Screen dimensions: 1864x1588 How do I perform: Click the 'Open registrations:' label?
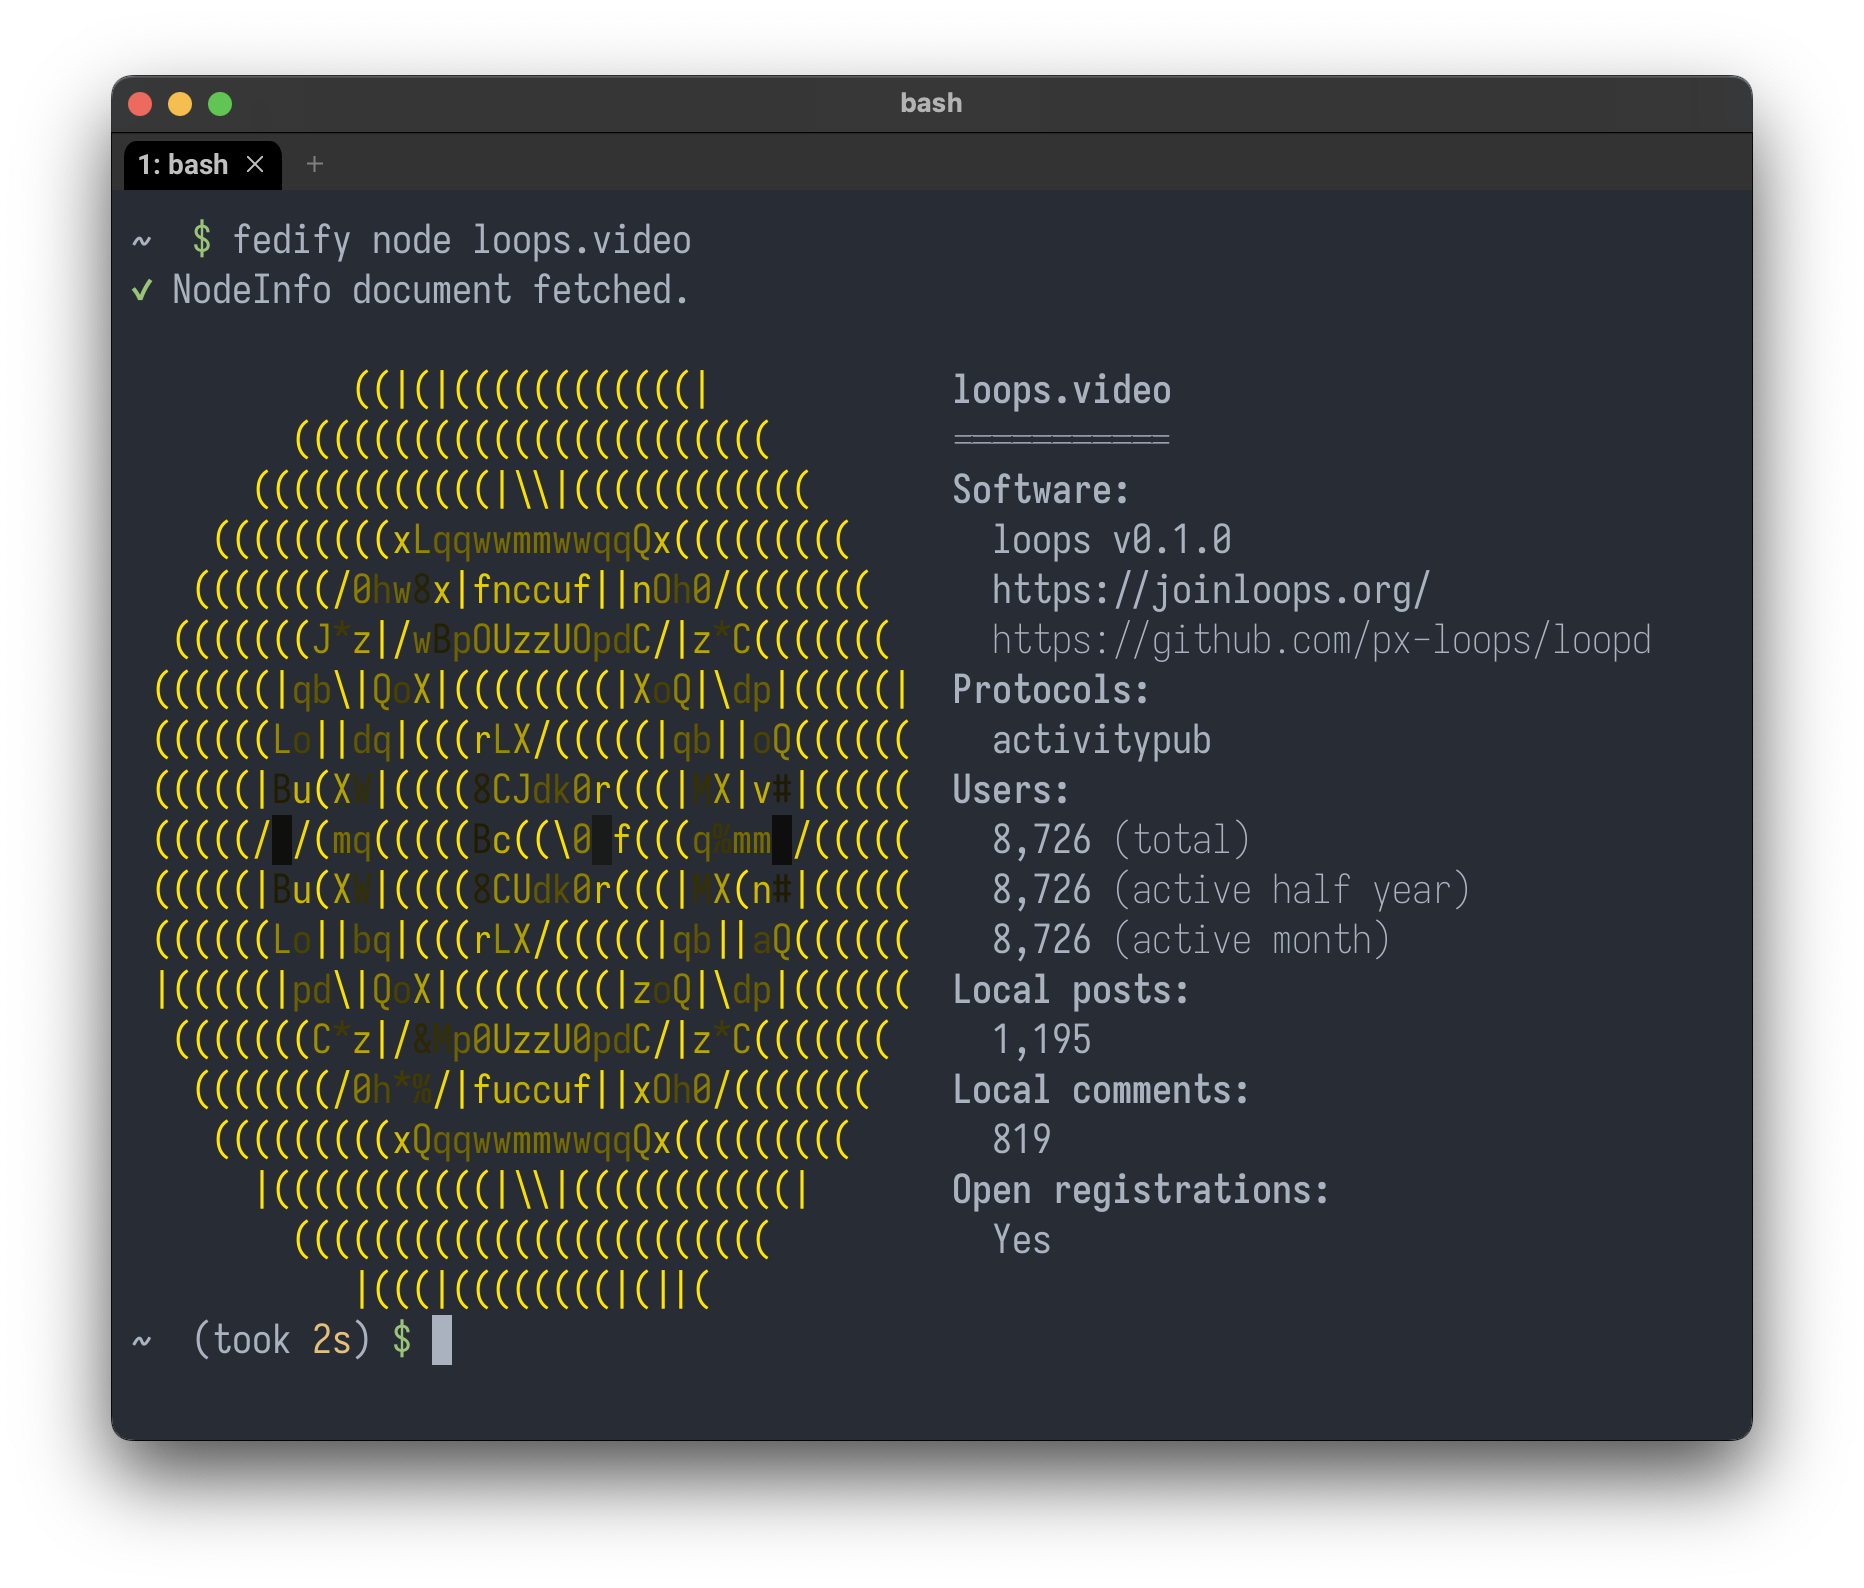point(1141,1191)
